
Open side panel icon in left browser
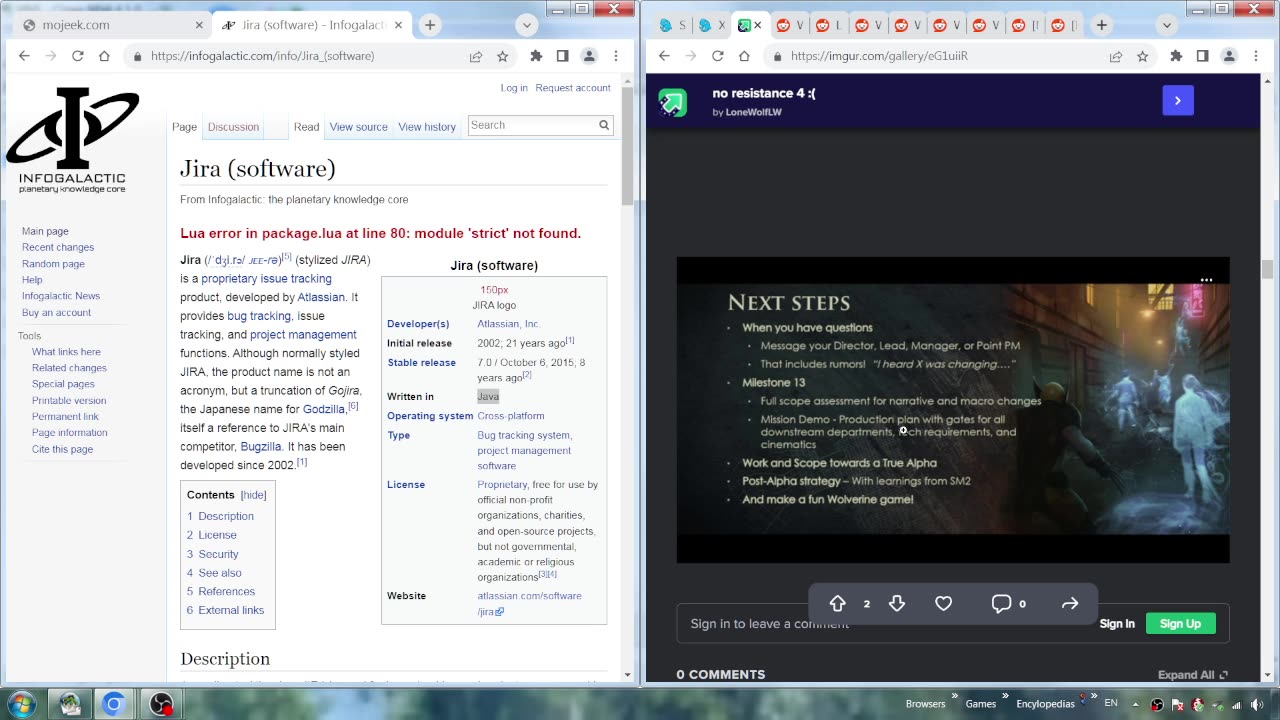(x=562, y=56)
